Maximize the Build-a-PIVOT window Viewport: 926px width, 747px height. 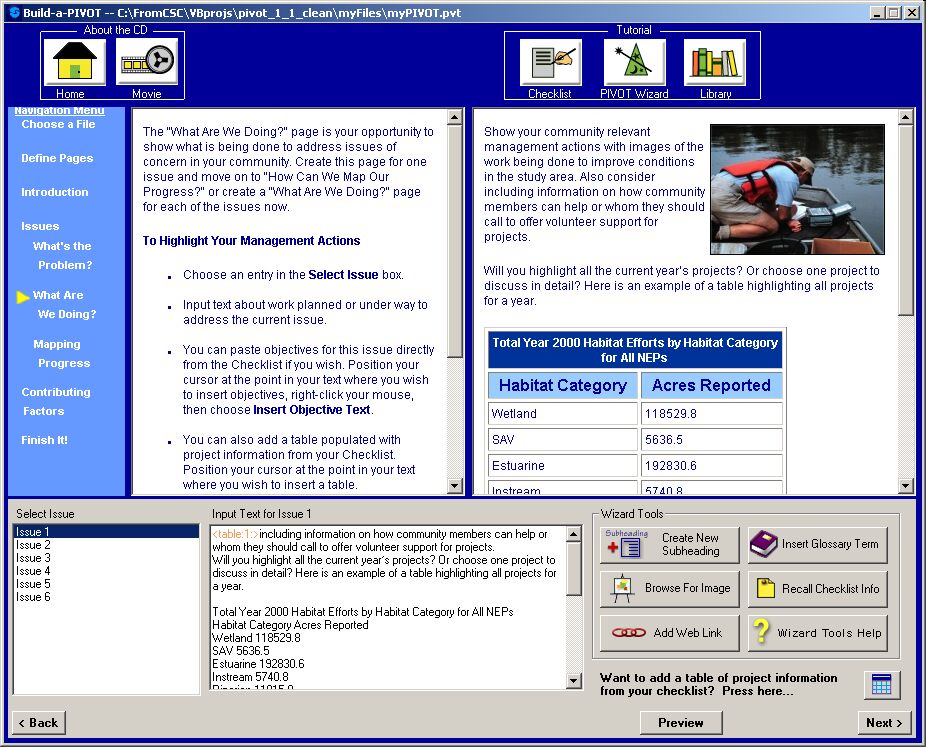[894, 12]
